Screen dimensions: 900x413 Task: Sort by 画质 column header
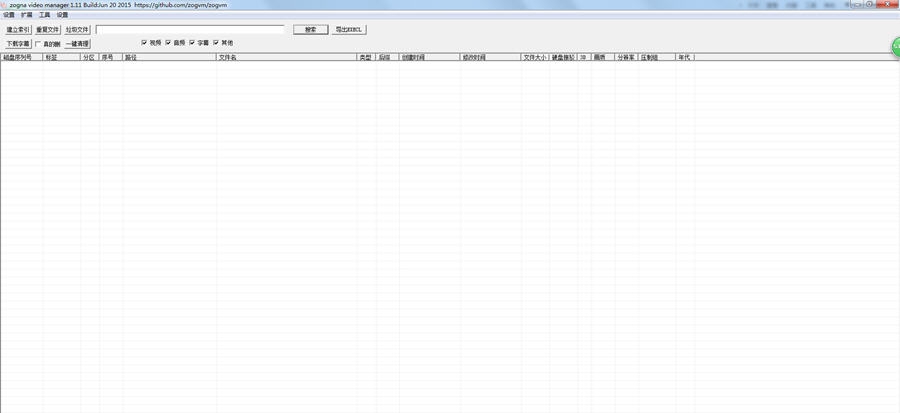603,57
